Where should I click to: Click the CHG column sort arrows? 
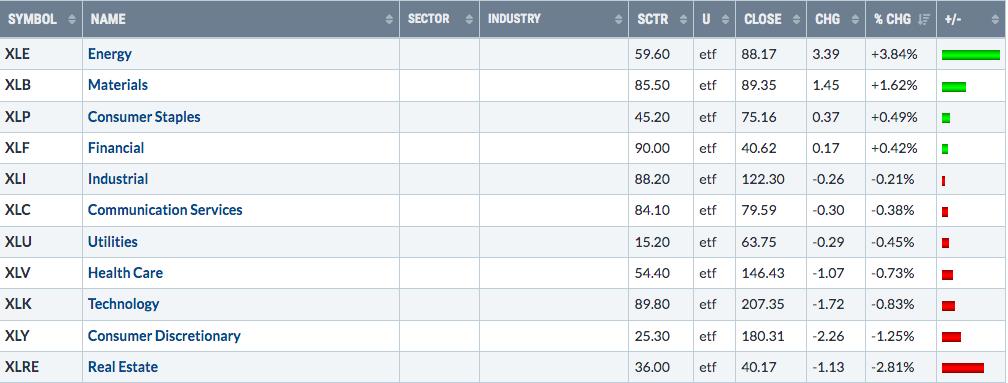pyautogui.click(x=856, y=19)
